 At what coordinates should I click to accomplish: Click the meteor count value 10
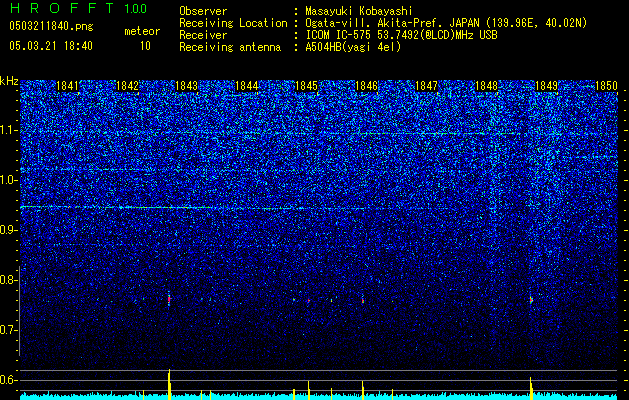145,46
